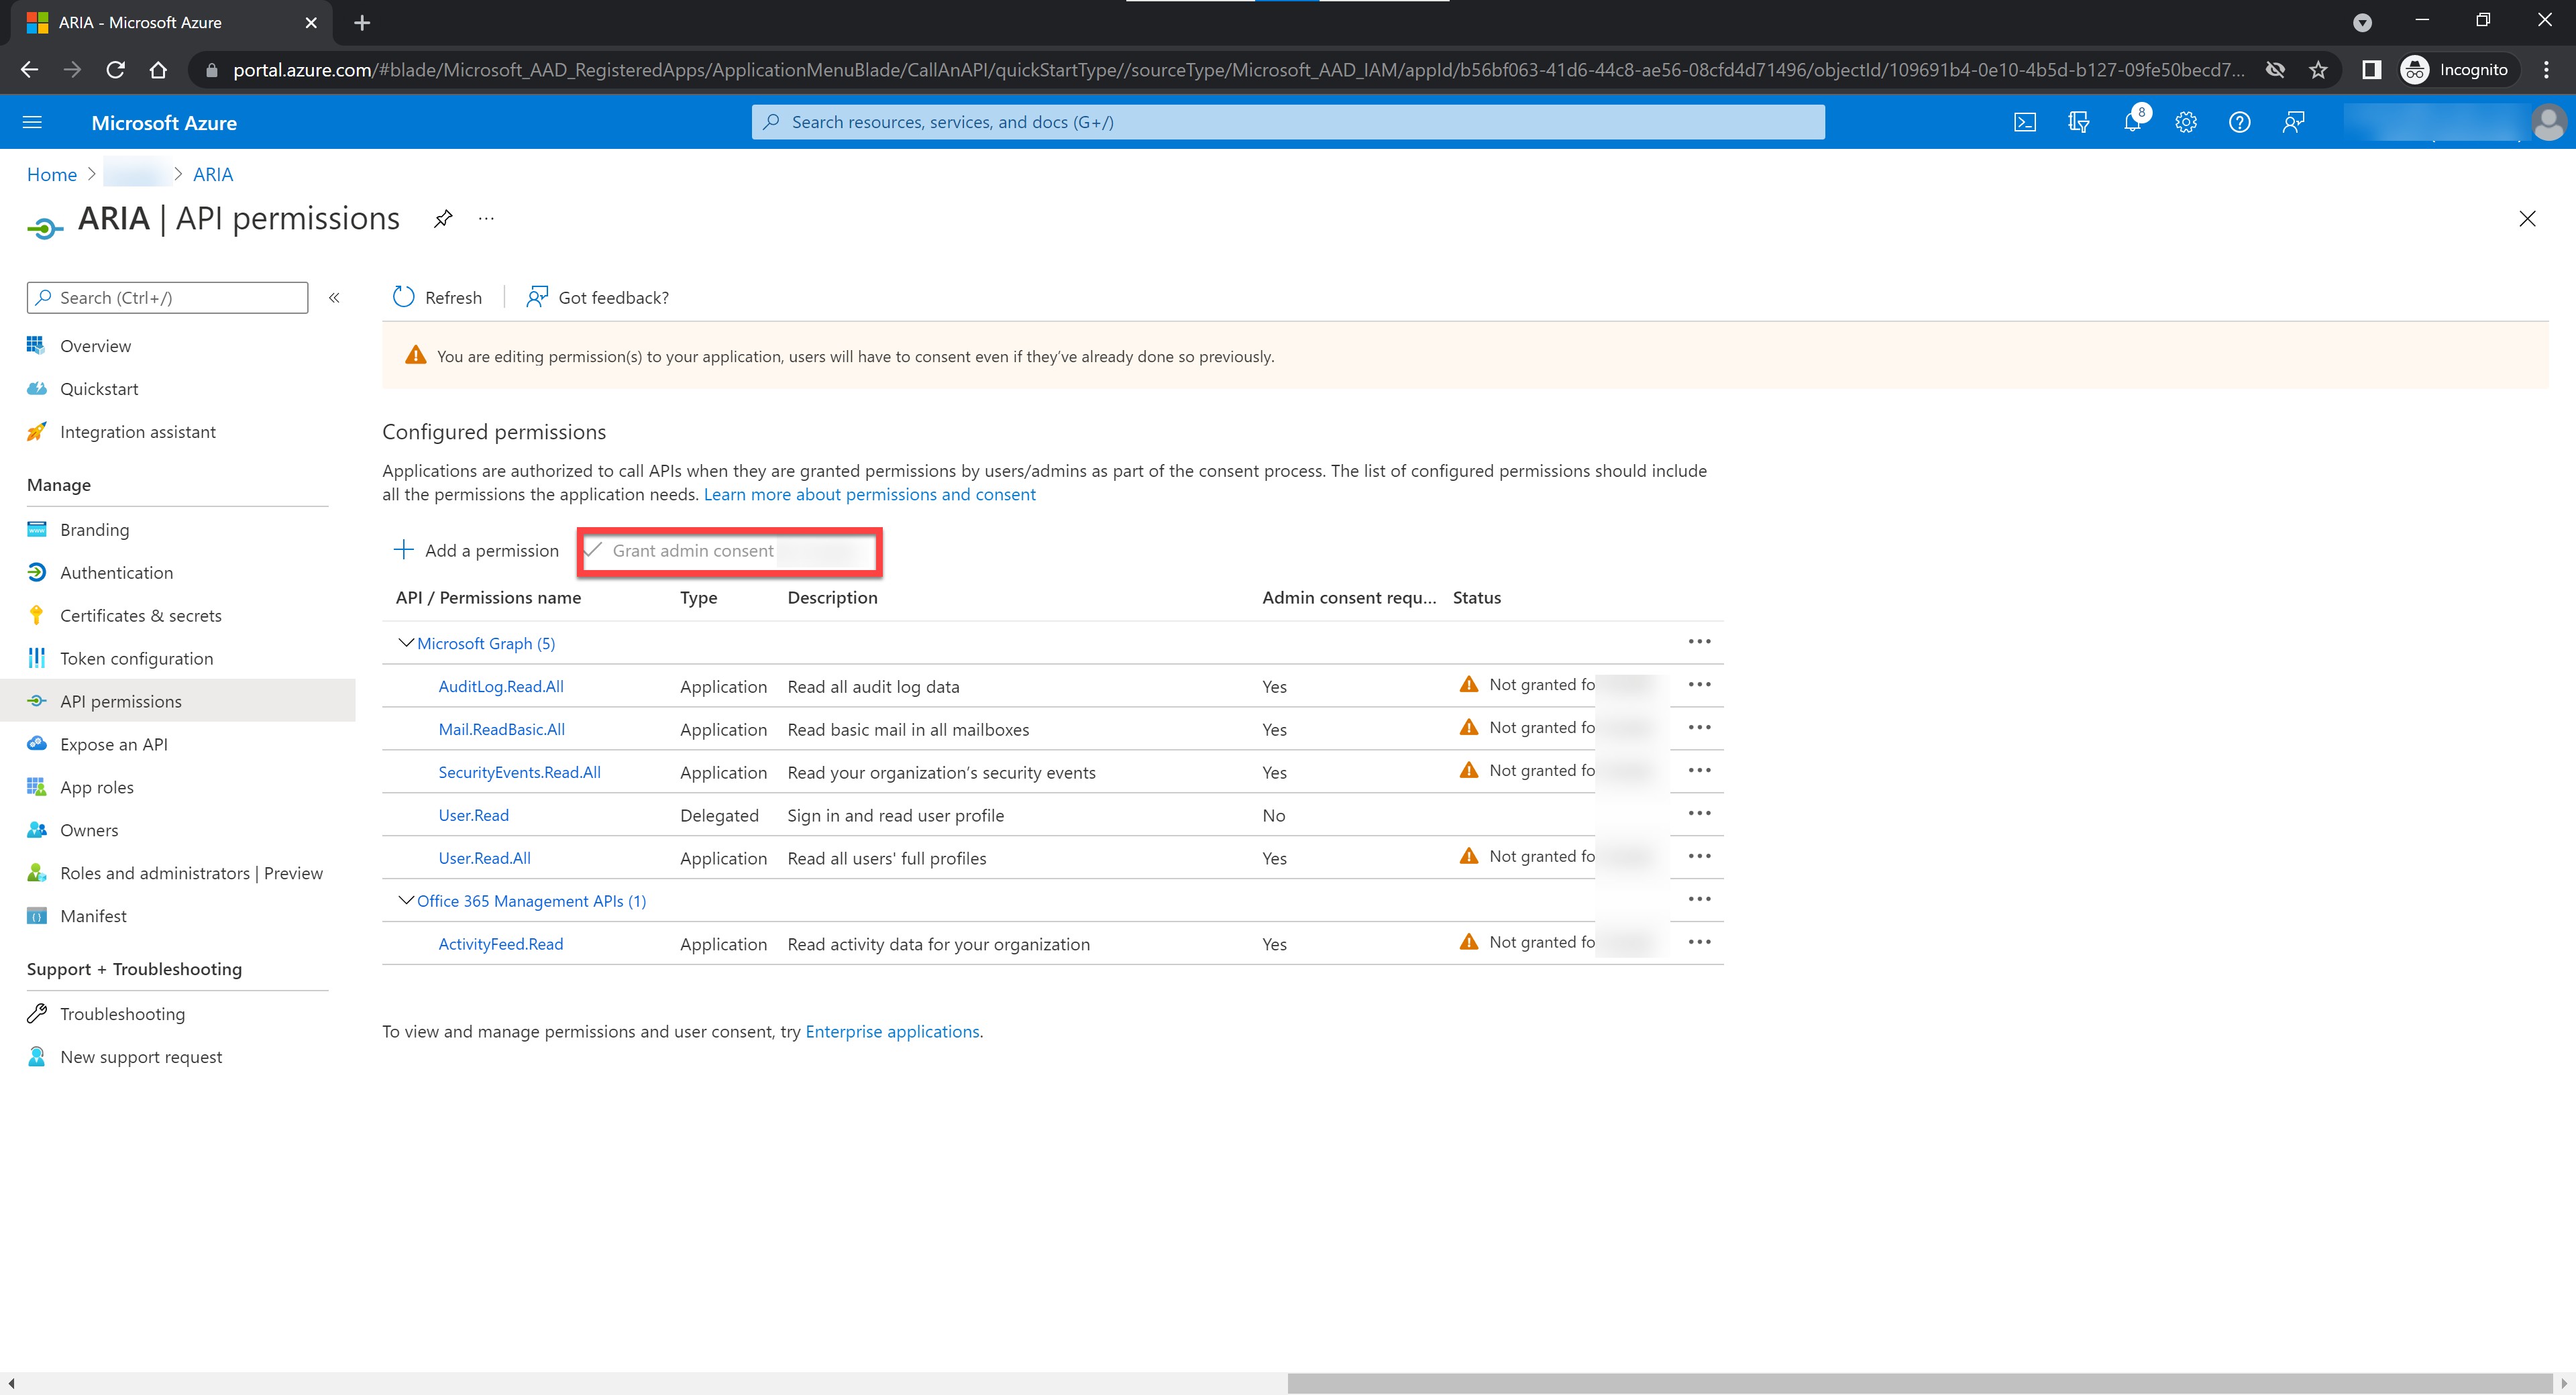This screenshot has width=2576, height=1395.
Task: Collapse Office 365 Management APIs group
Action: [x=405, y=900]
